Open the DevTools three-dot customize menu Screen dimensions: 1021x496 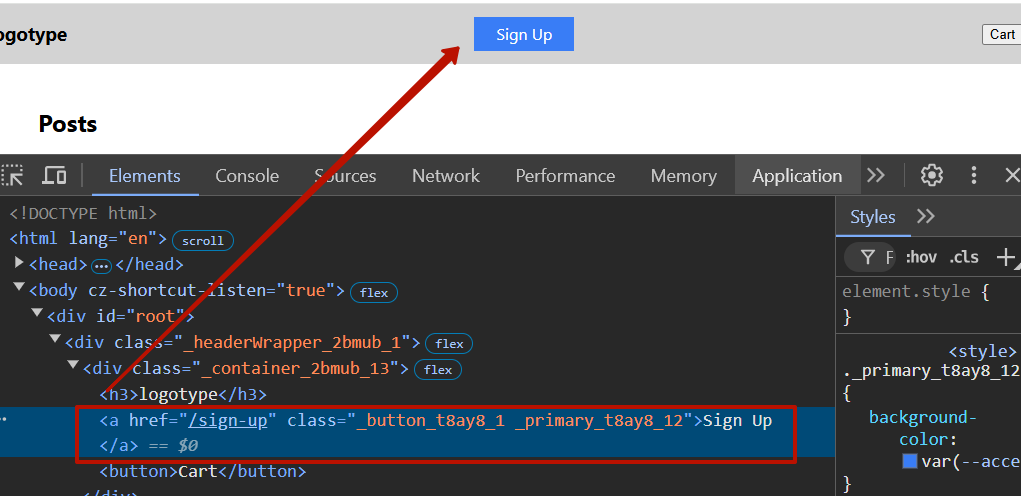point(974,176)
